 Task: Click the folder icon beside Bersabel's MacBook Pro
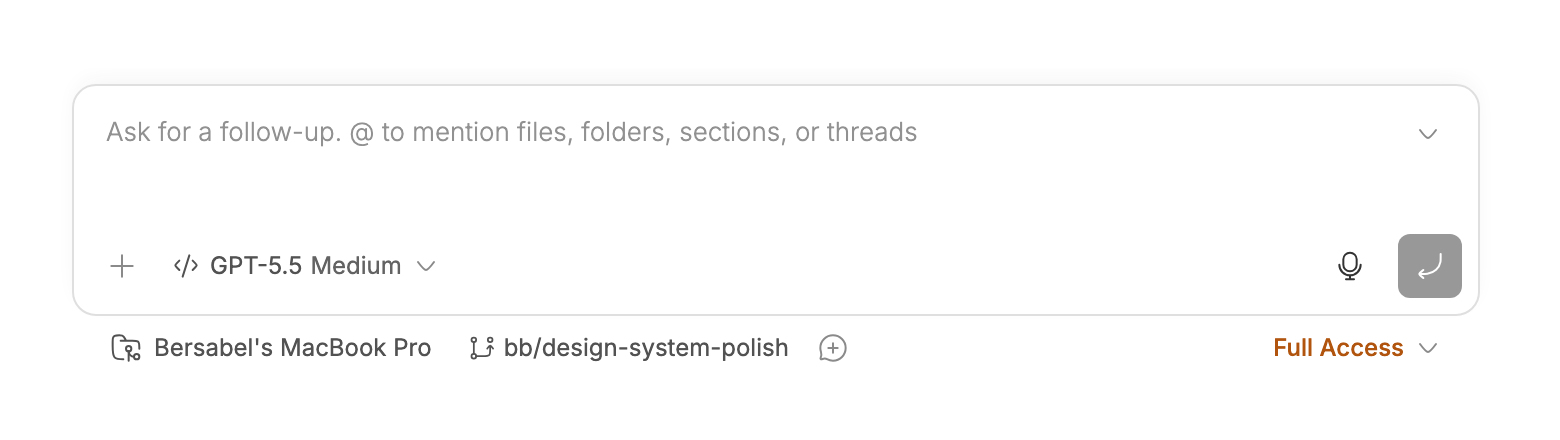point(126,348)
